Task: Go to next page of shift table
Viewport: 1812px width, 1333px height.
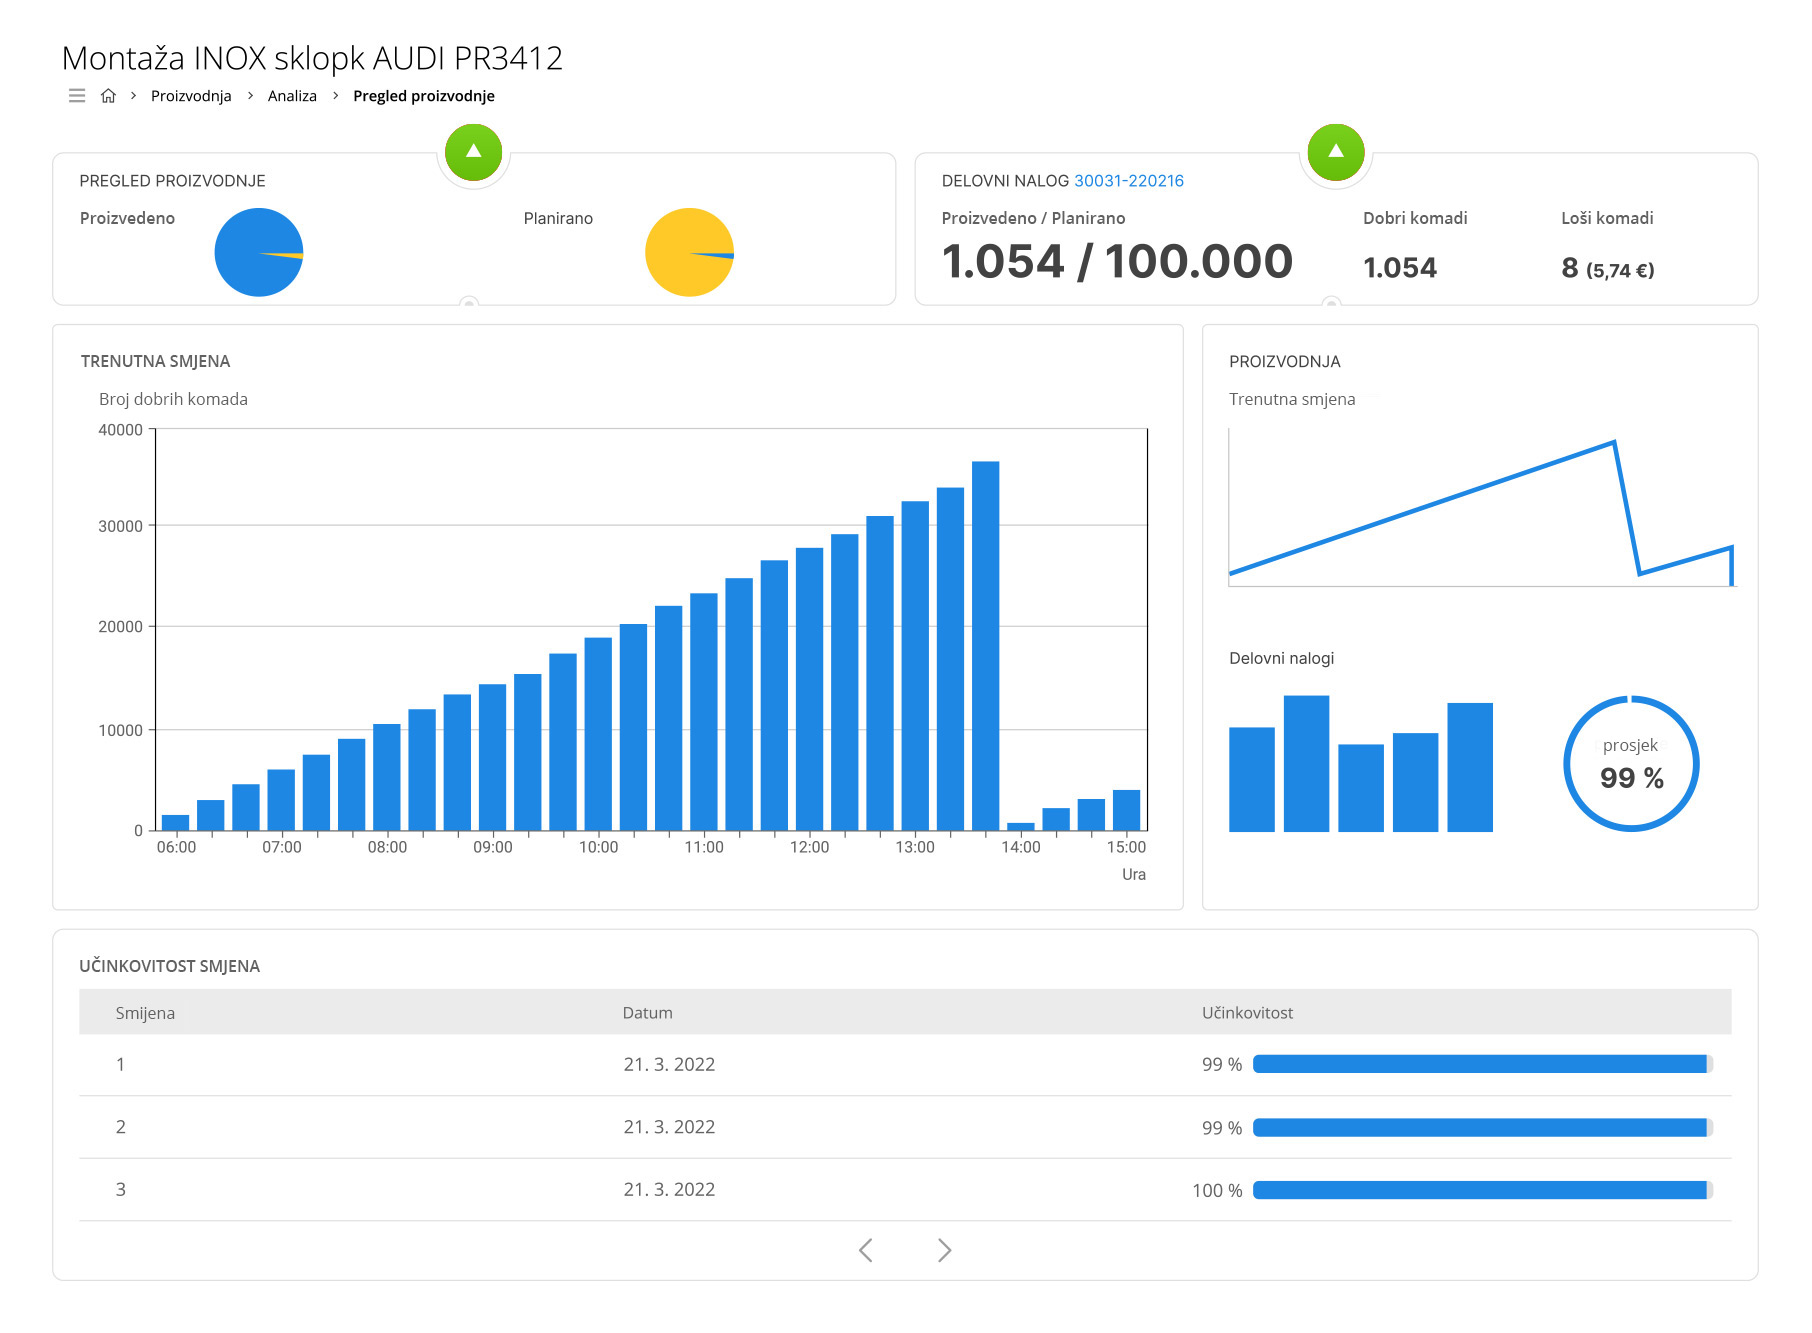Action: (x=944, y=1250)
